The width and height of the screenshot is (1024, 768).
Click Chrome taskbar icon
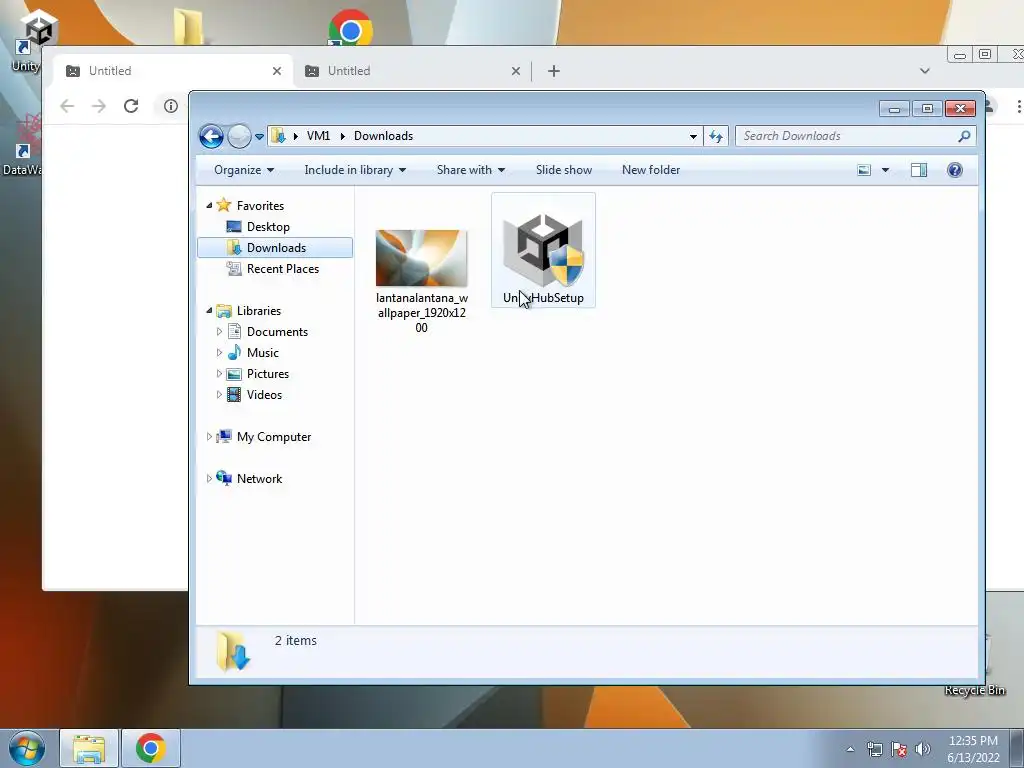[x=150, y=748]
